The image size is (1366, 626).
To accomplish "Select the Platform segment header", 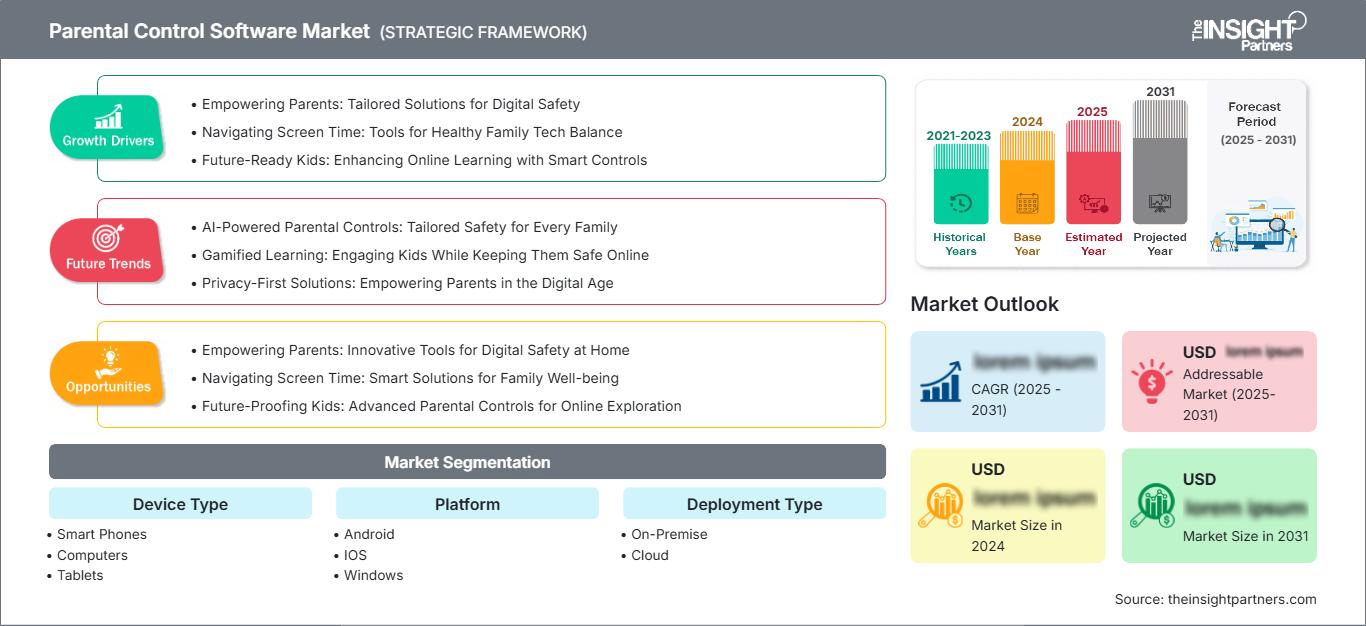I will tap(467, 504).
